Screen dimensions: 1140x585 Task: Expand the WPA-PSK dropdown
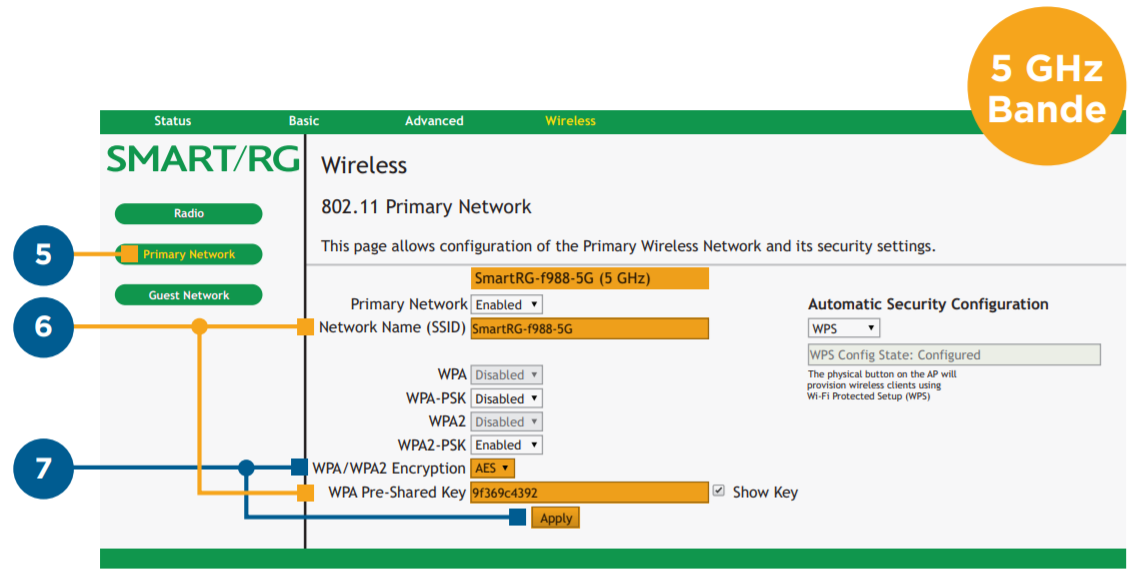pyautogui.click(x=507, y=398)
